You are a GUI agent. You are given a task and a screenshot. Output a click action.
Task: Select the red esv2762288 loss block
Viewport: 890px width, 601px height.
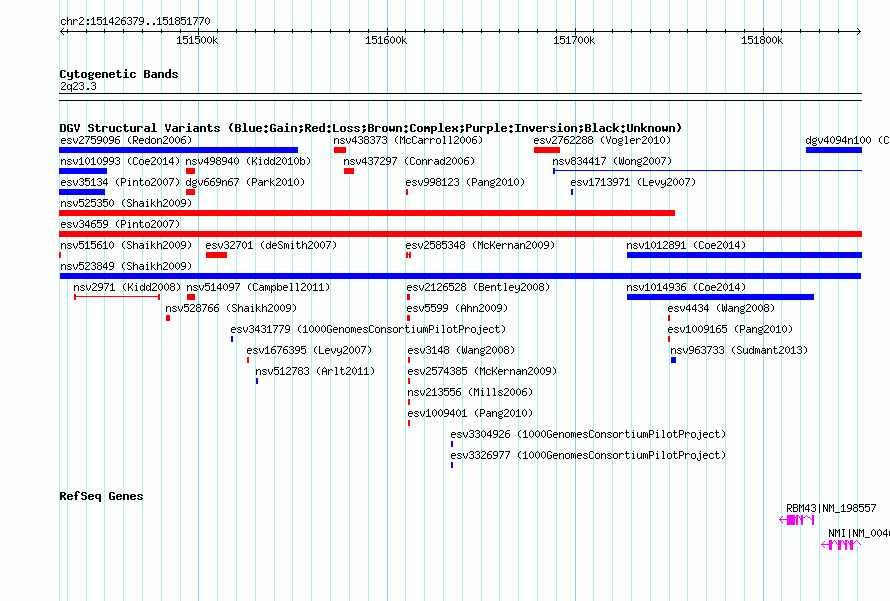click(x=547, y=150)
